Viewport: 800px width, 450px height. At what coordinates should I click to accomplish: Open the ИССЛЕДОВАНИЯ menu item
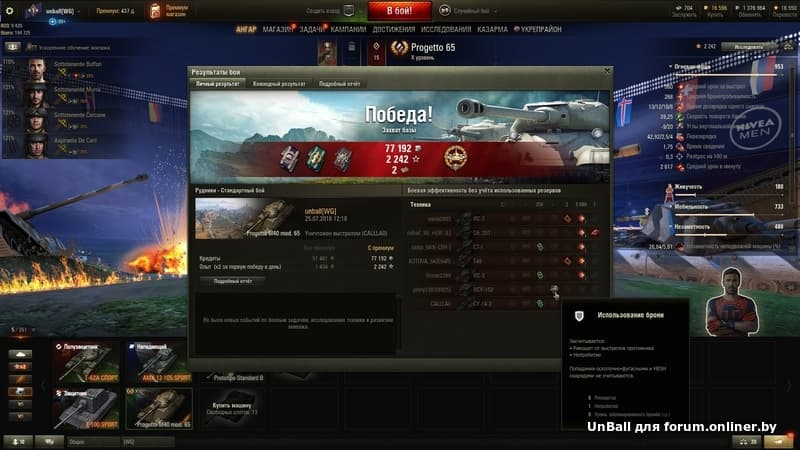click(446, 30)
